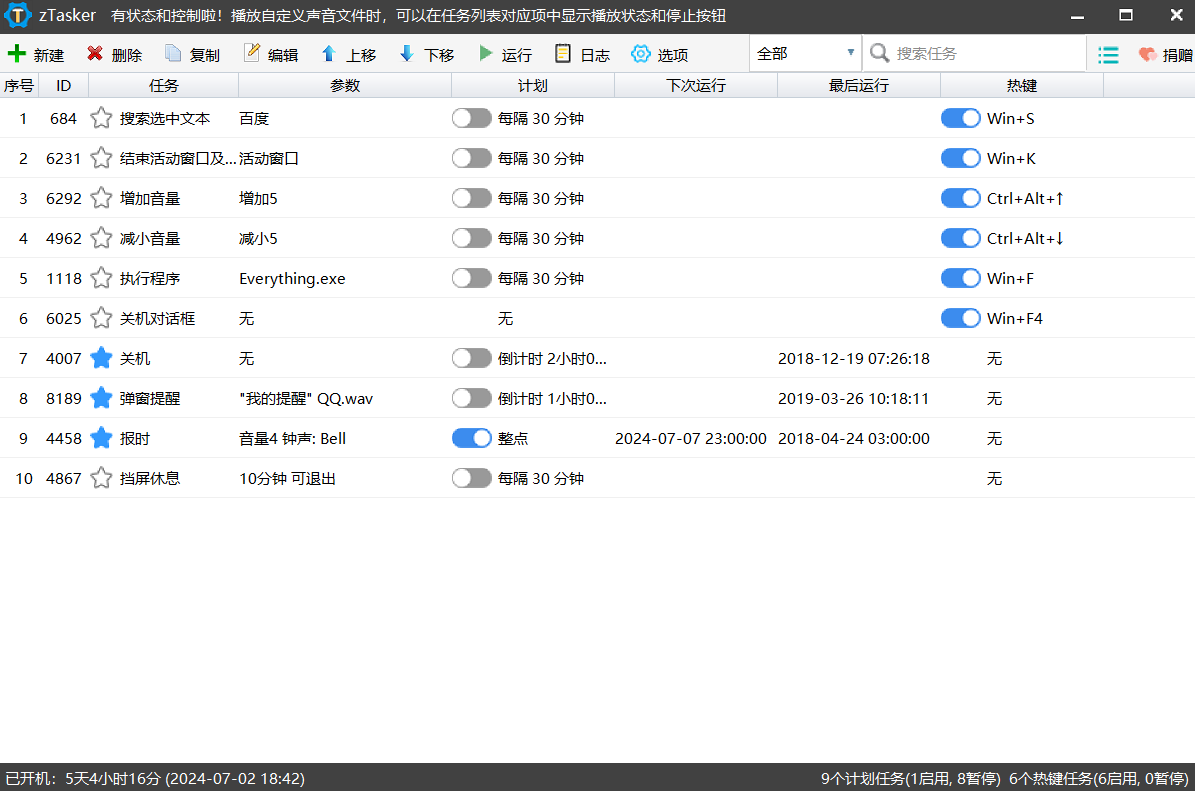Screen dimensions: 1195x791
Task: Click the green plus 新建 icon
Action: tap(17, 53)
